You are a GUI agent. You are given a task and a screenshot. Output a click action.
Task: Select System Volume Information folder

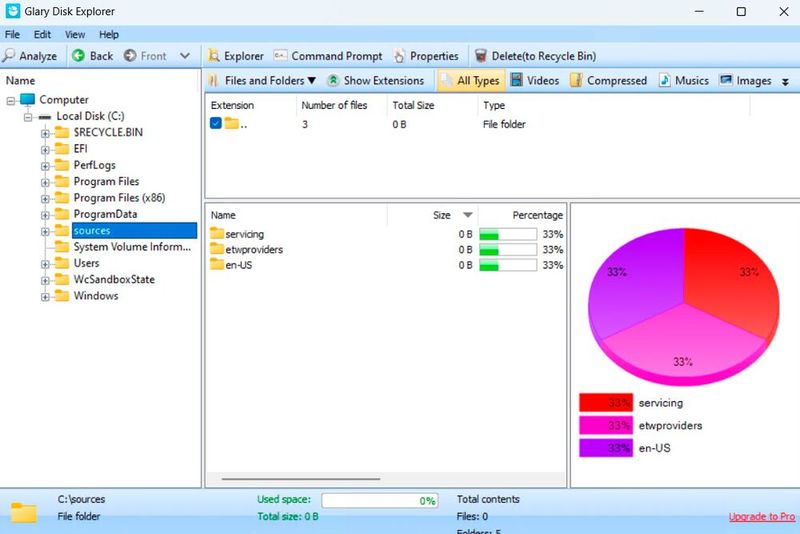coord(132,247)
